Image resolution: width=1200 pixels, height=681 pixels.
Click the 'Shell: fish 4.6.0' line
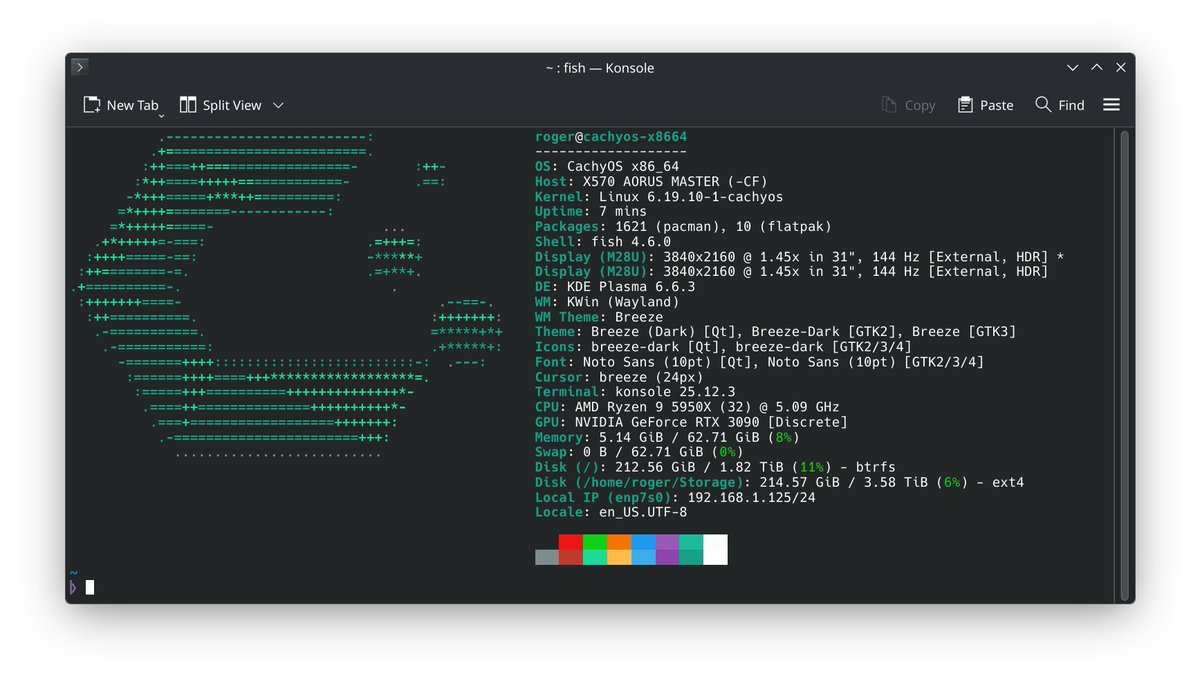point(603,242)
